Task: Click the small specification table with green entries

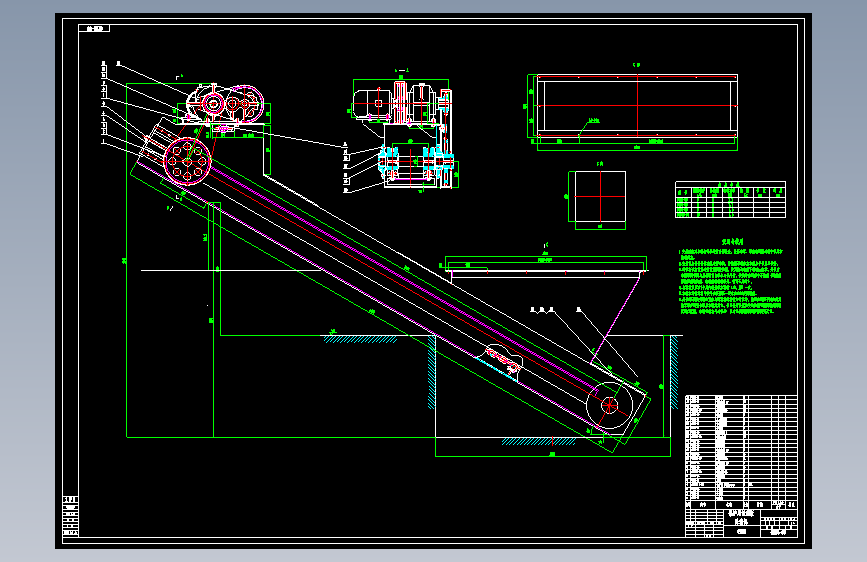Action: click(730, 200)
